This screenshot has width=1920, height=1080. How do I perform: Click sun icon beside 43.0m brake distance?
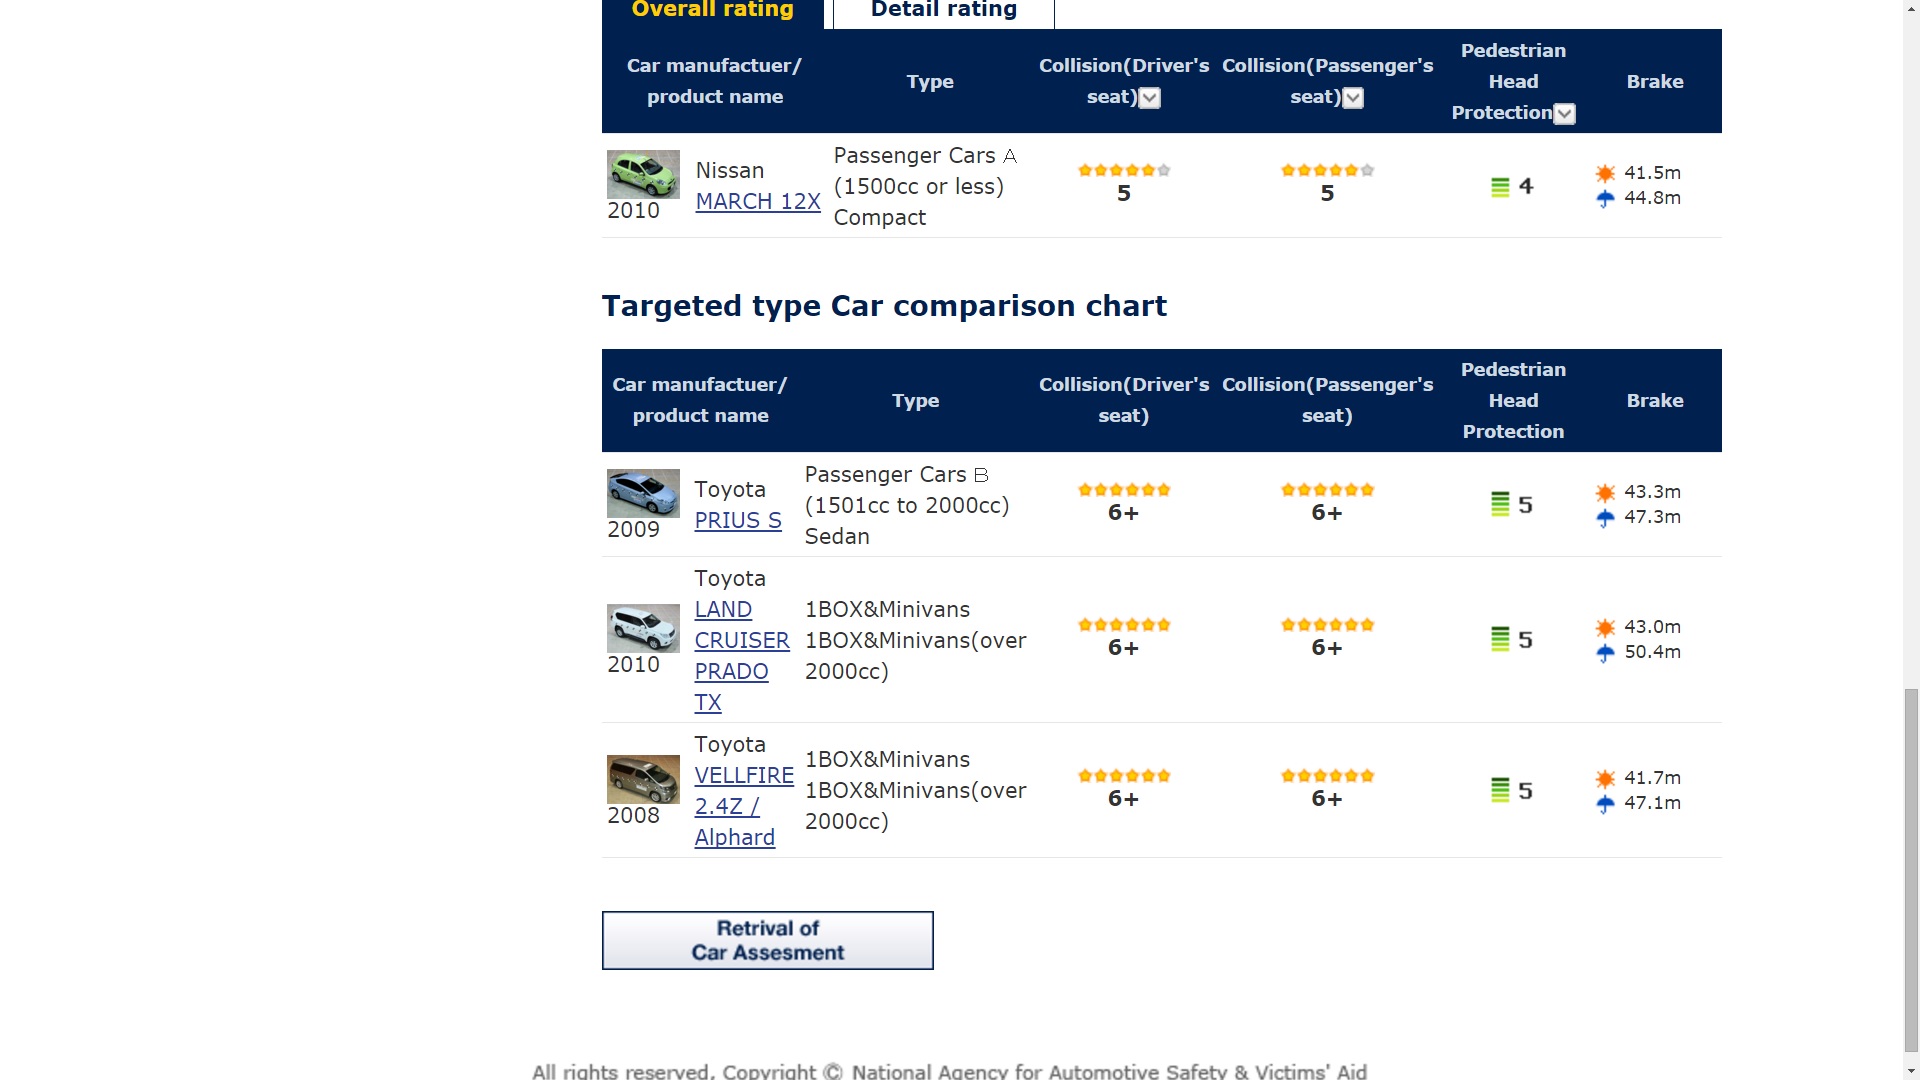pos(1605,627)
